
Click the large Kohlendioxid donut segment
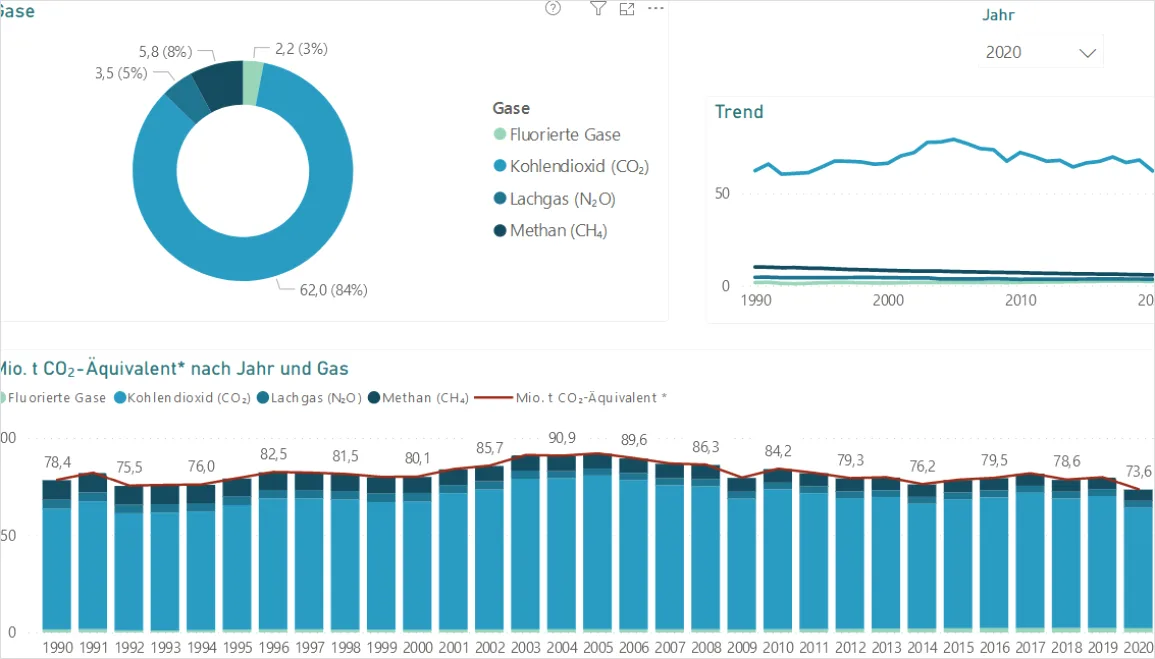pos(243,258)
